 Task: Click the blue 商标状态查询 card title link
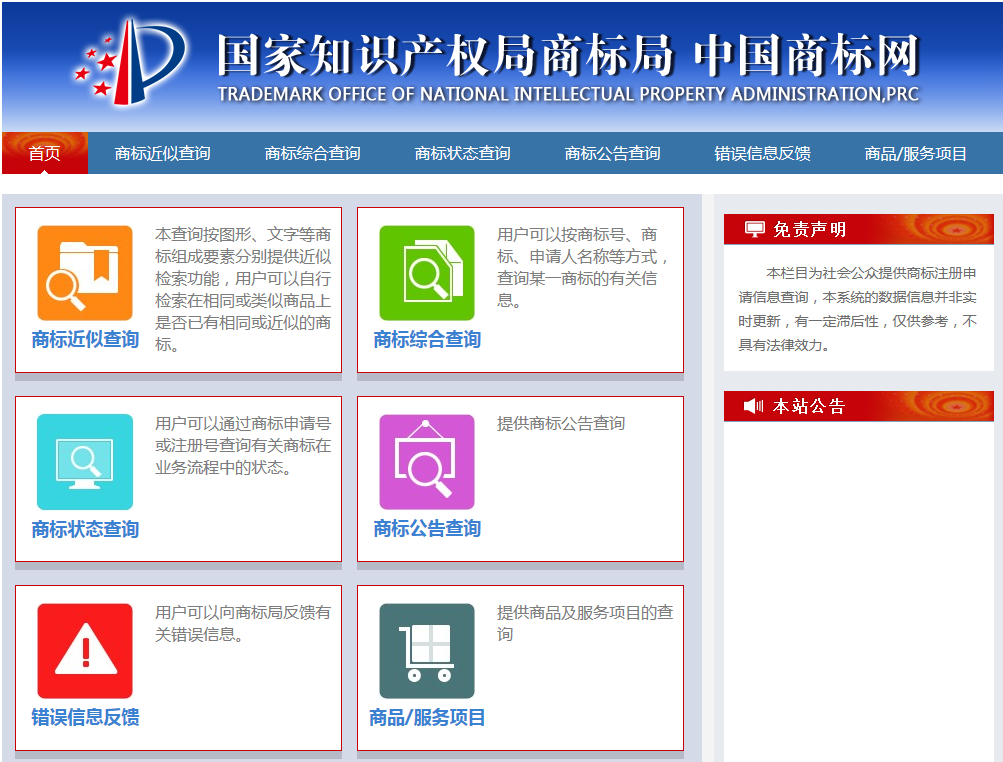85,529
